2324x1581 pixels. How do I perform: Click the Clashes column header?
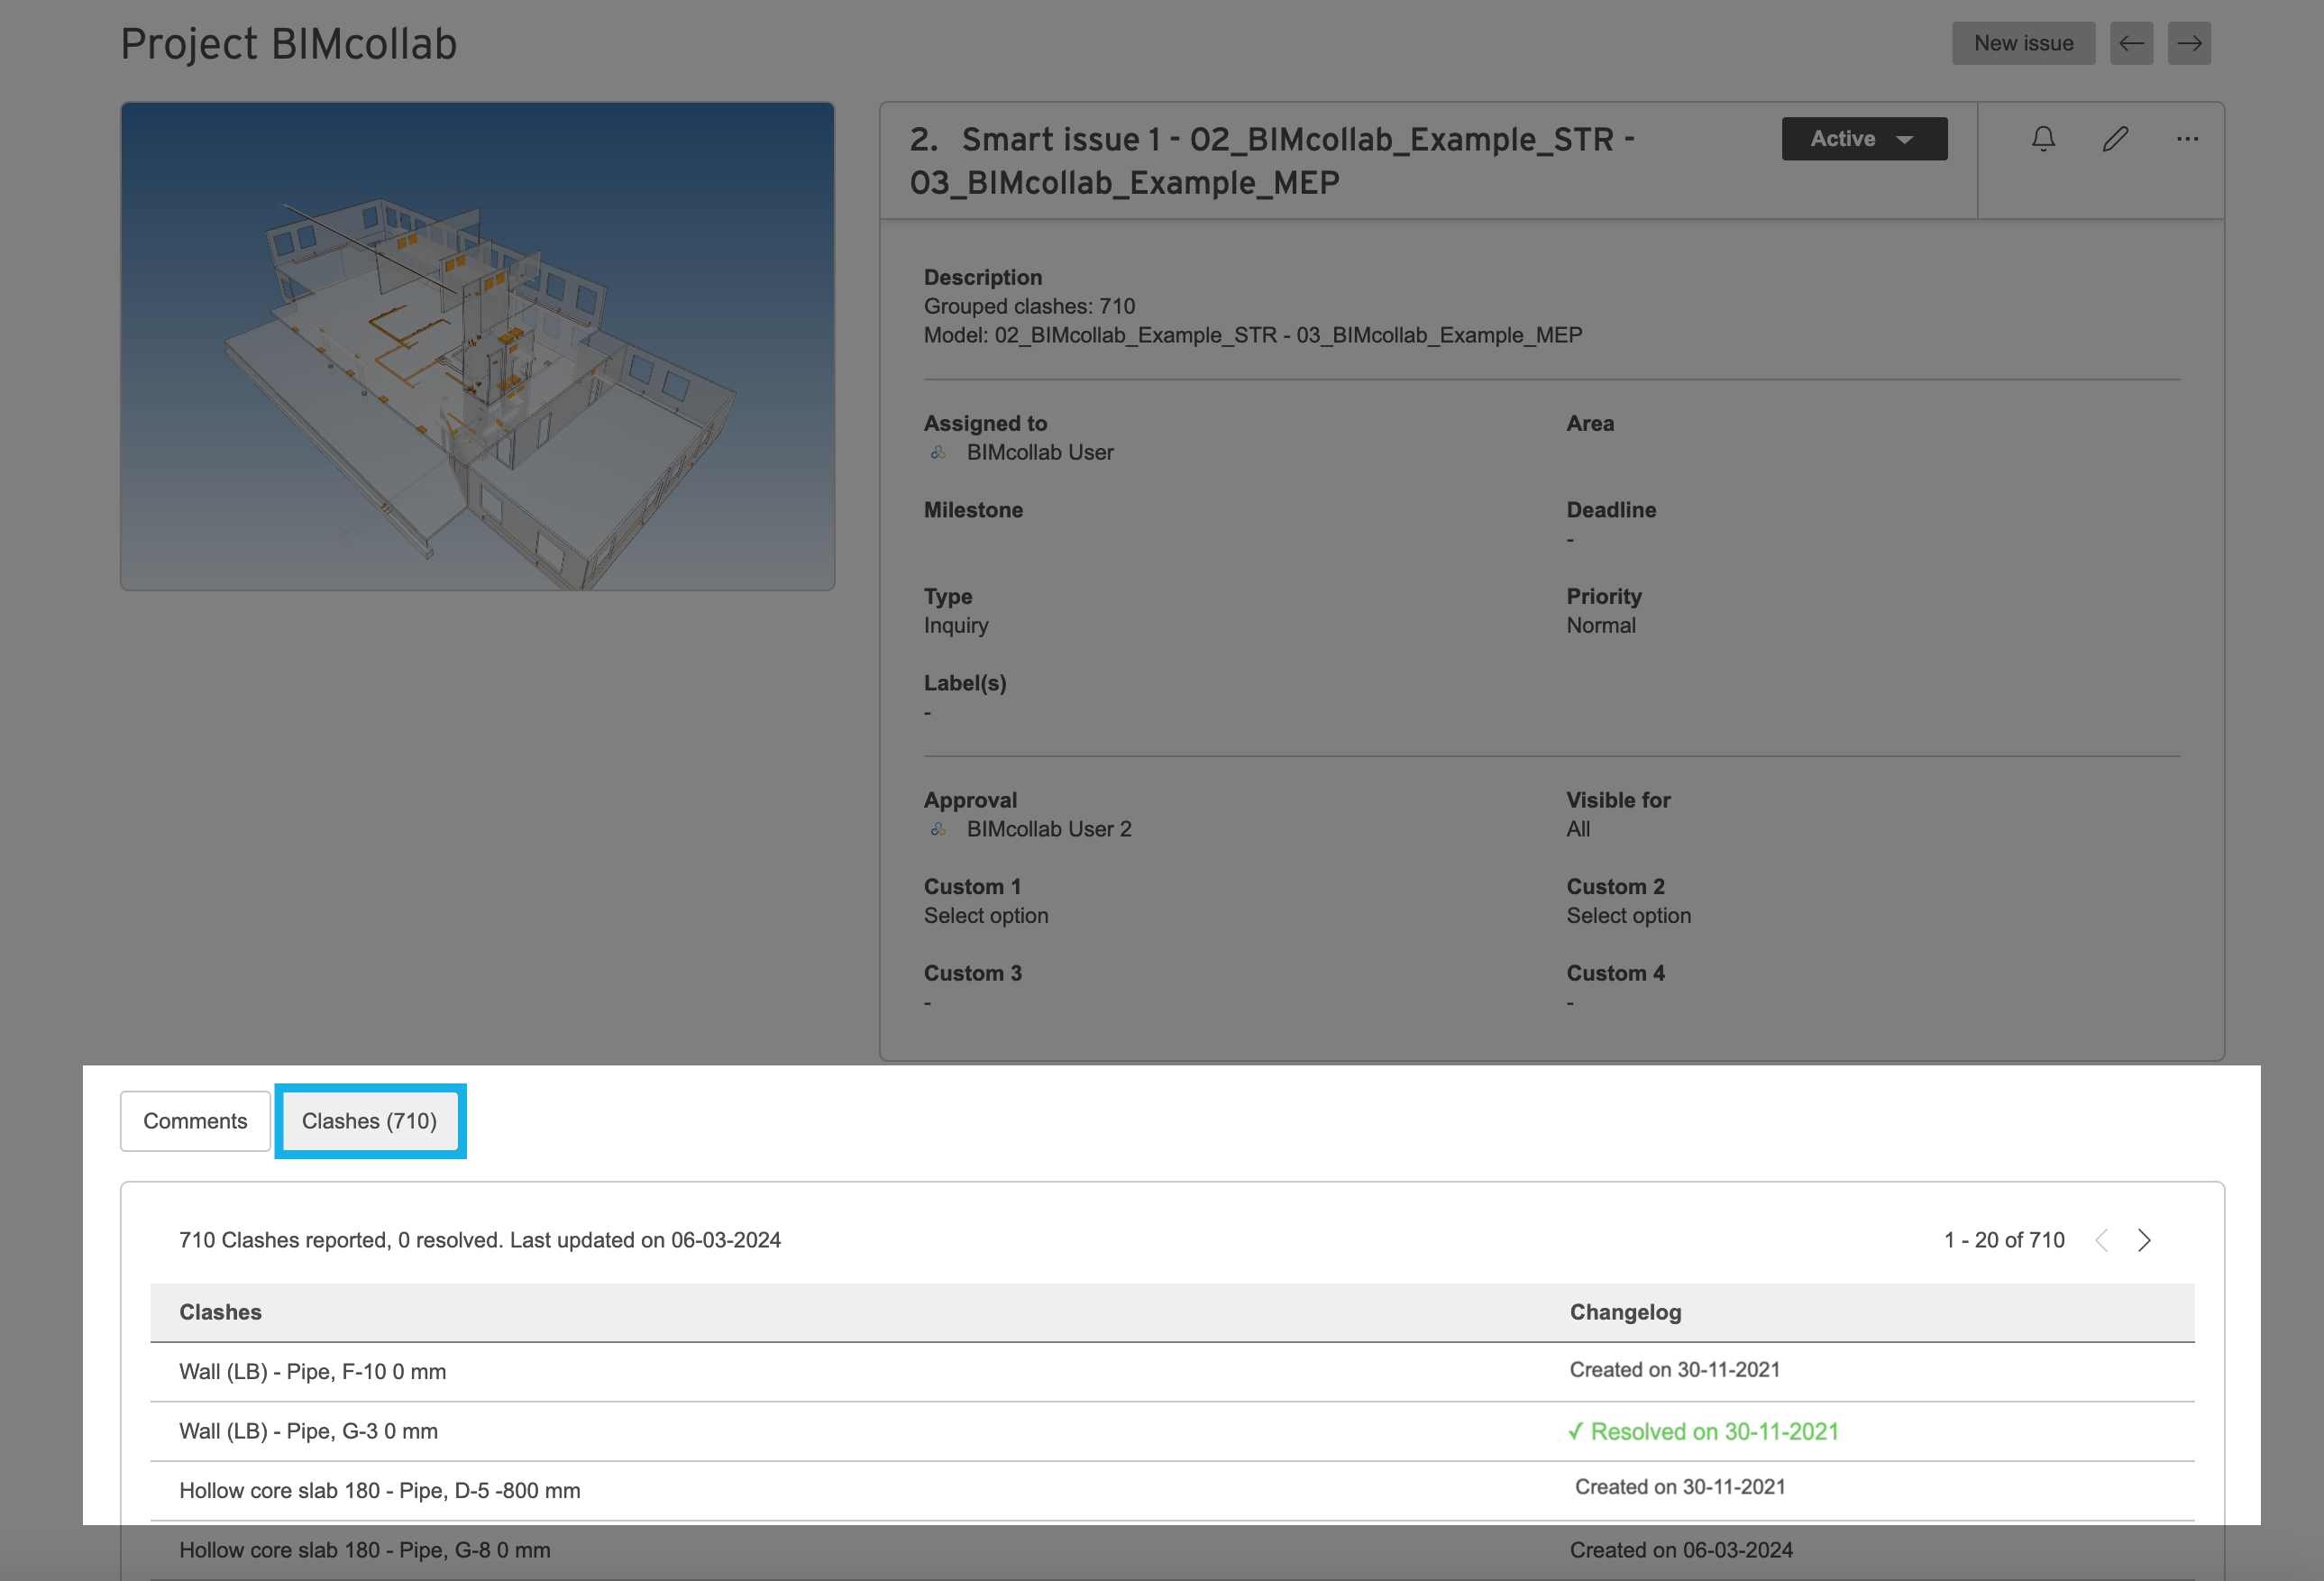tap(220, 1312)
